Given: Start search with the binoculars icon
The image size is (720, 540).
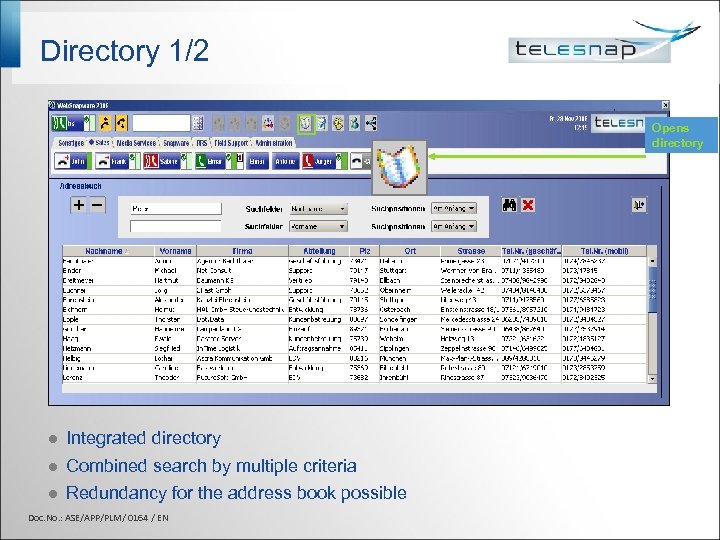Looking at the screenshot, I should (x=509, y=205).
